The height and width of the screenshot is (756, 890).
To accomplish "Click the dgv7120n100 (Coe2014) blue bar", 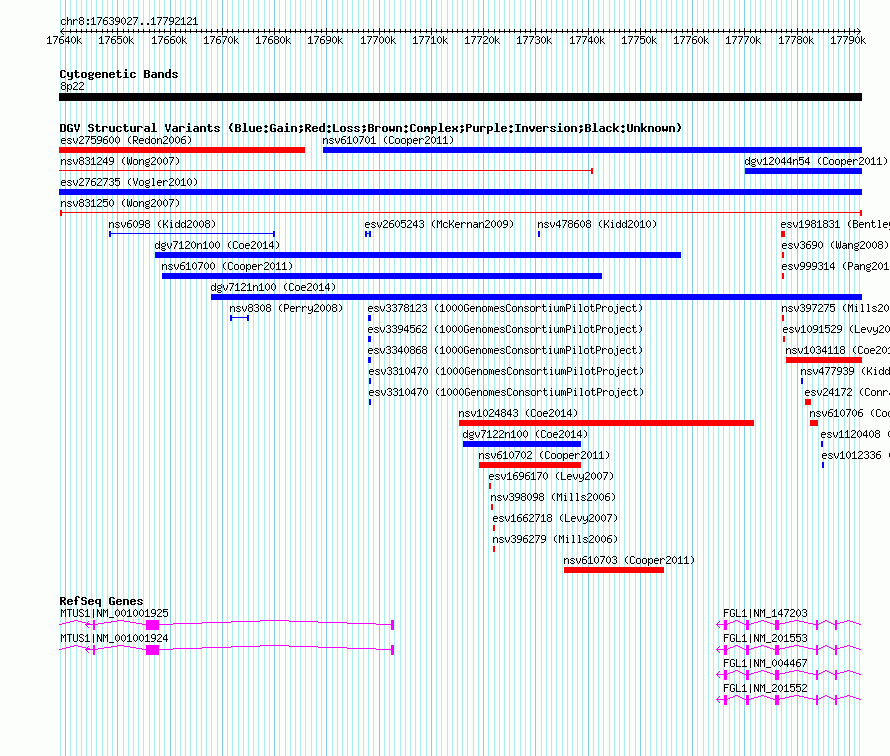I will [418, 255].
